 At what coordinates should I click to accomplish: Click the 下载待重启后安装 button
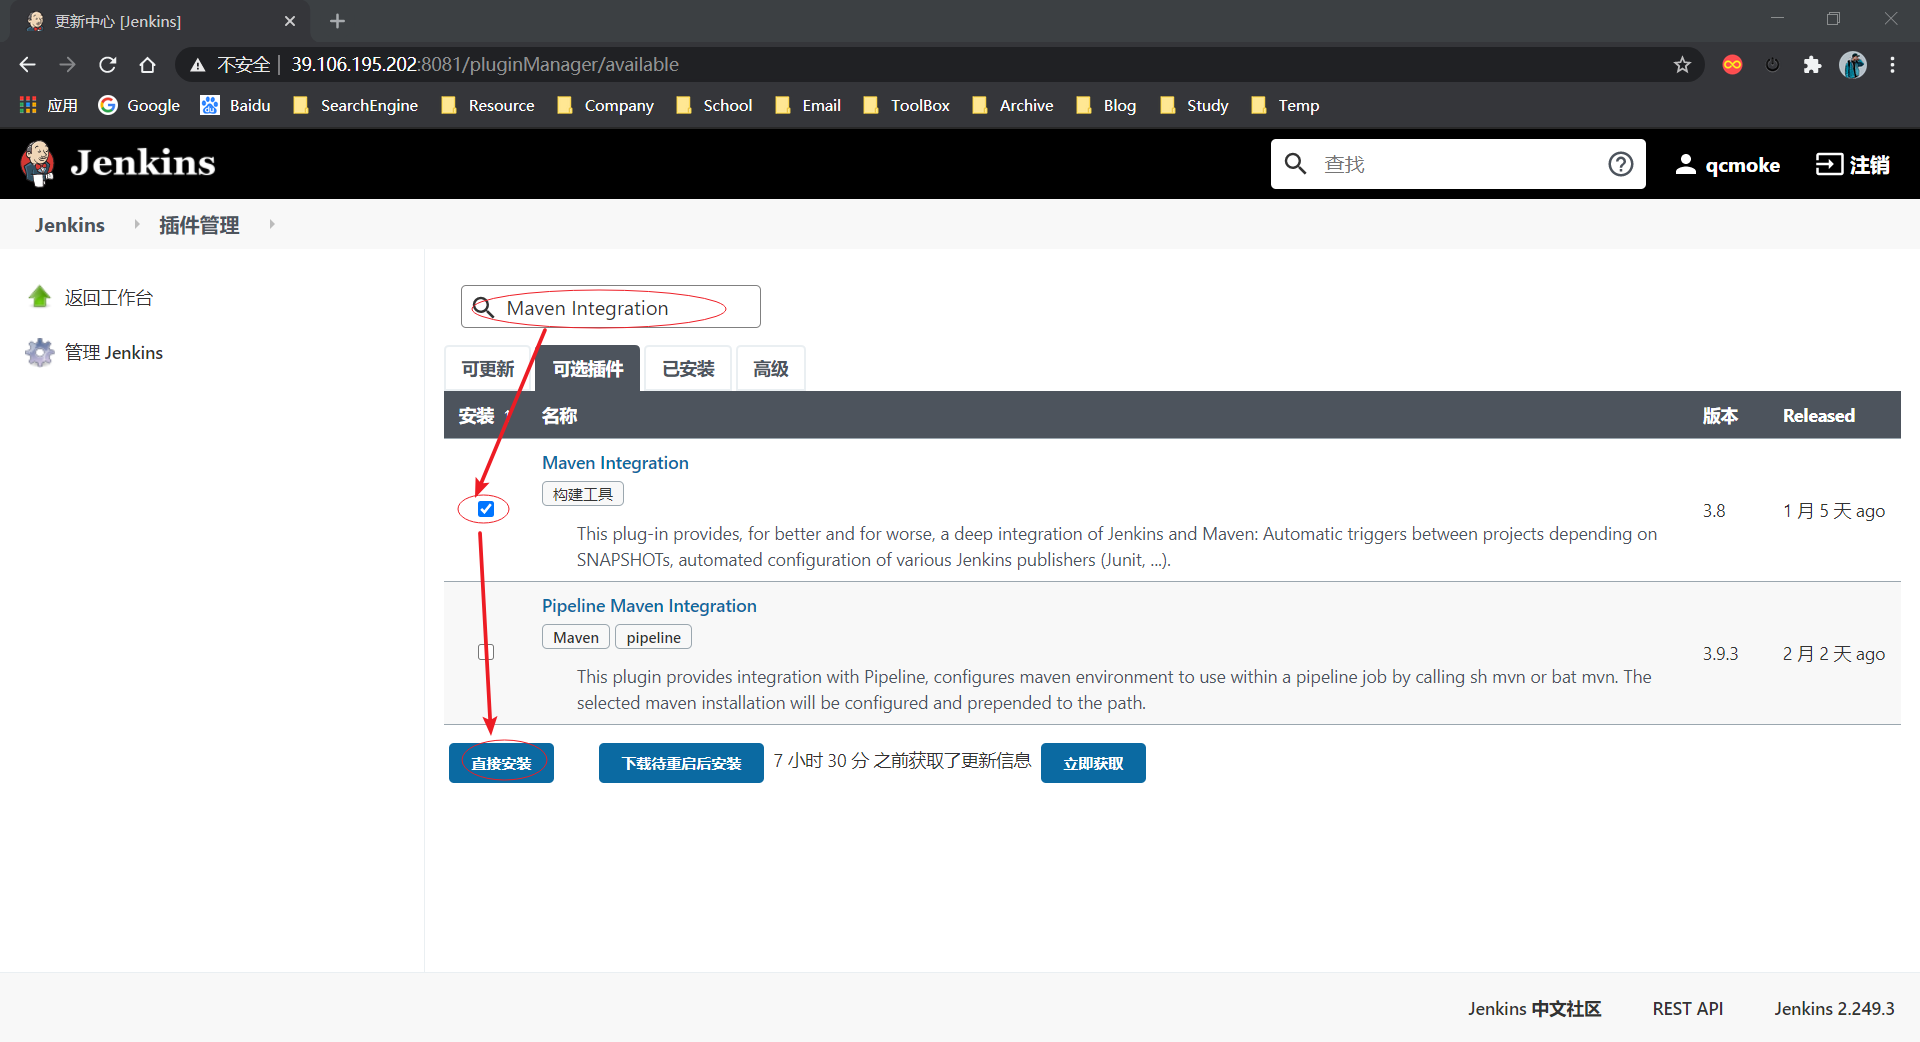pos(681,763)
